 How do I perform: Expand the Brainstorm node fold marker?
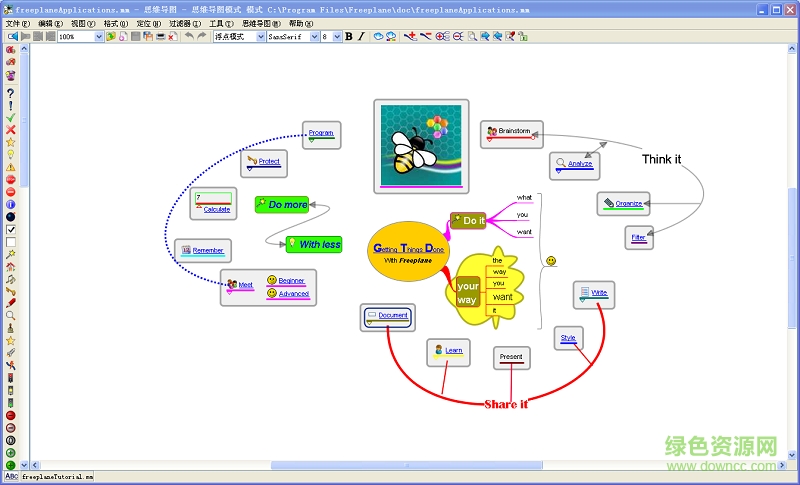pyautogui.click(x=489, y=139)
